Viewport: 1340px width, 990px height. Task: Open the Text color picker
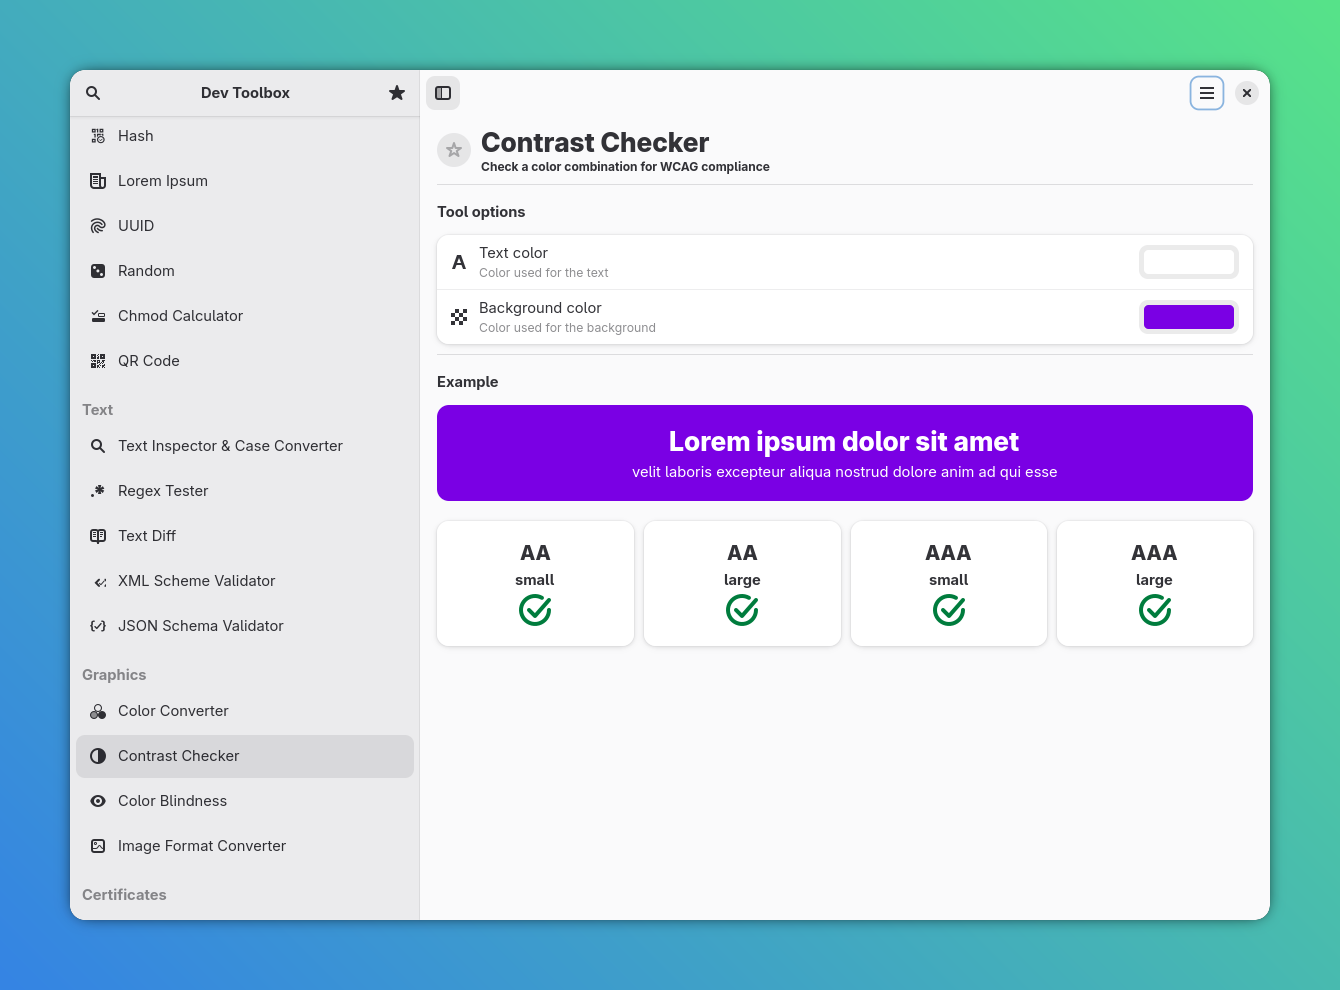tap(1188, 261)
